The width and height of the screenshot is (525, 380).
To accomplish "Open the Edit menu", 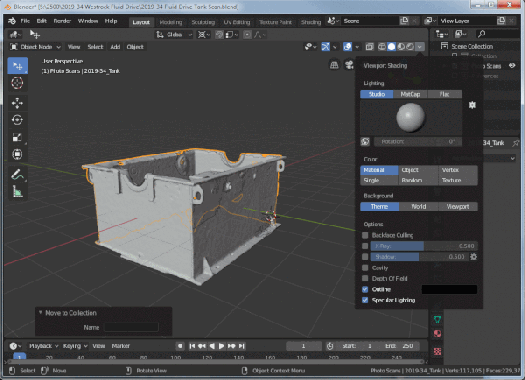I will 42,21.
